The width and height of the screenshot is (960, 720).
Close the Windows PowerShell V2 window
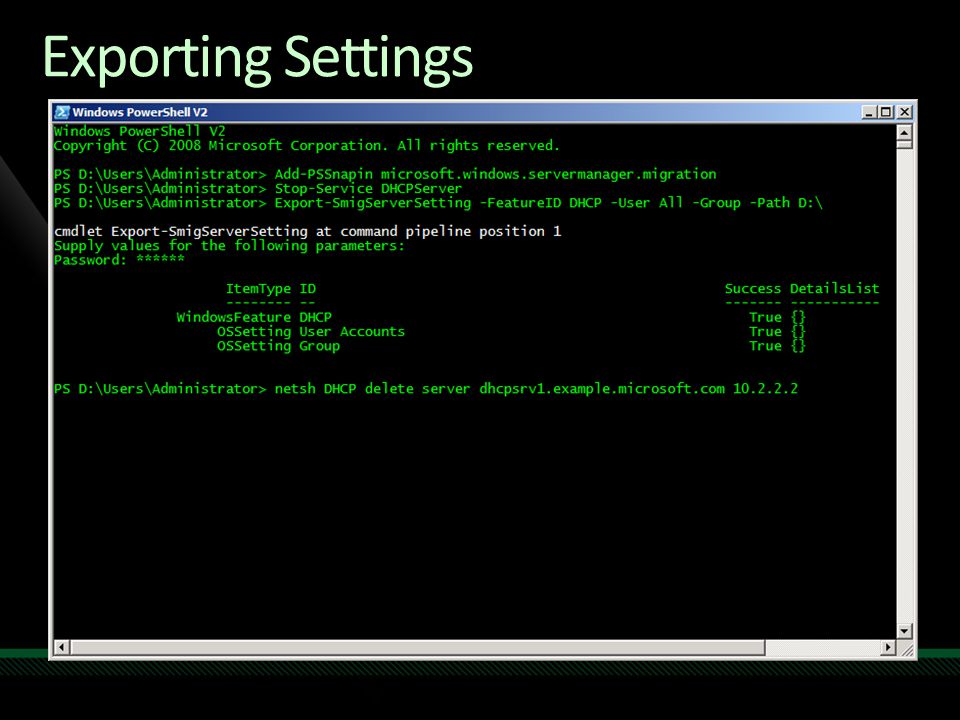click(x=904, y=112)
